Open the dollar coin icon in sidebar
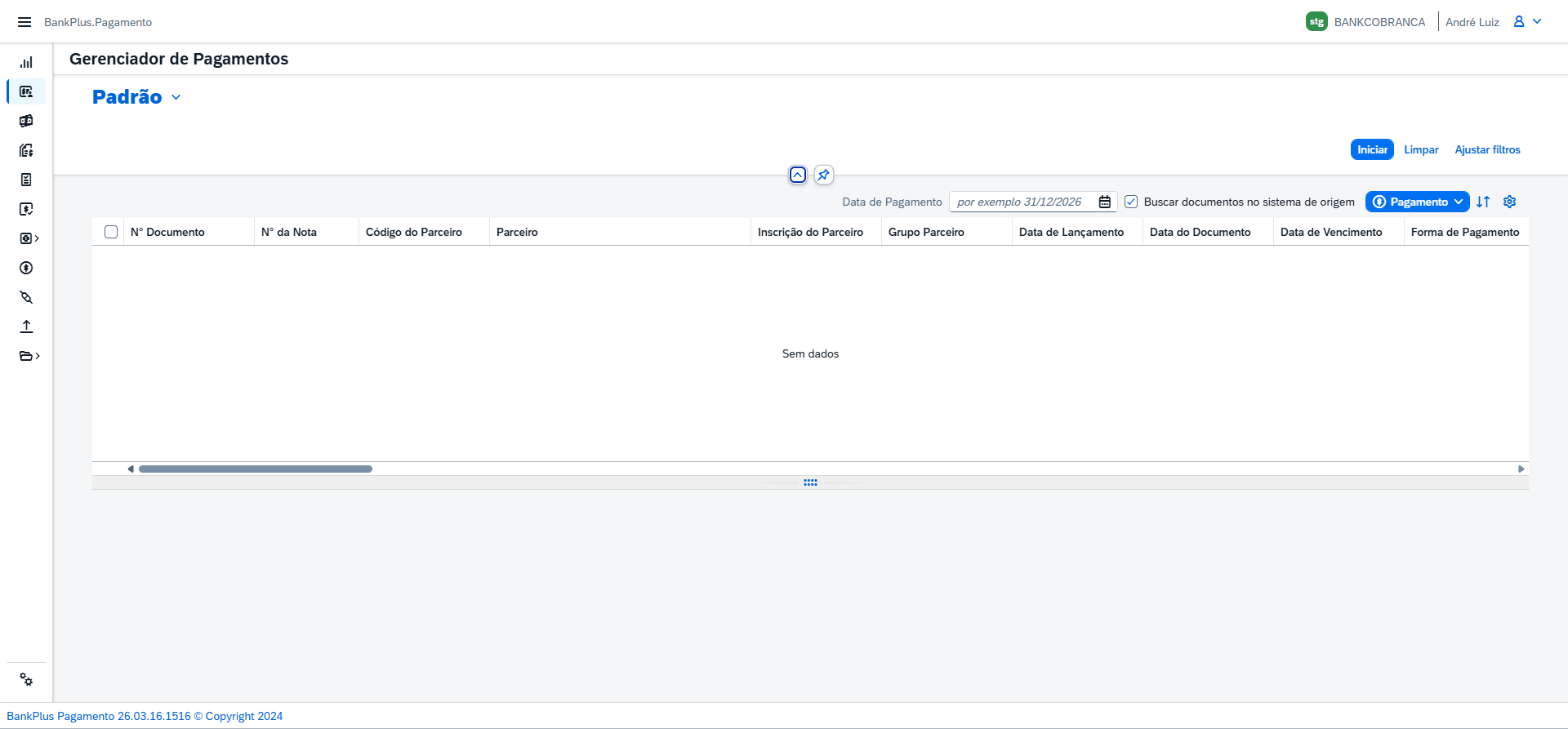Screen dimensions: 1568x729 [26, 268]
